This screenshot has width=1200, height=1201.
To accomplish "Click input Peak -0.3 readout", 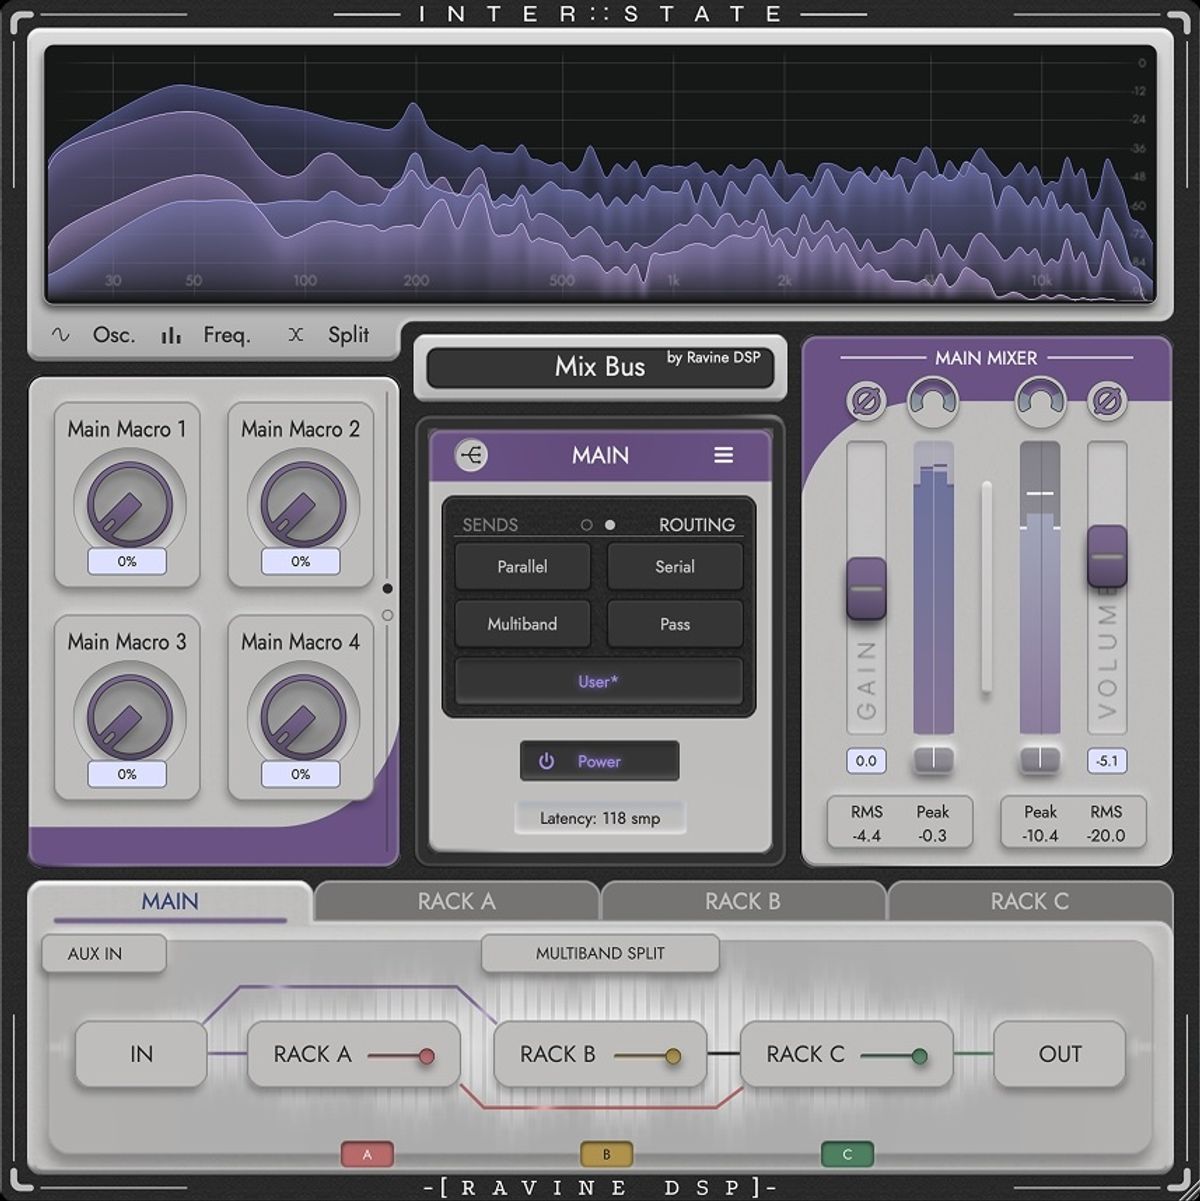I will pyautogui.click(x=932, y=824).
